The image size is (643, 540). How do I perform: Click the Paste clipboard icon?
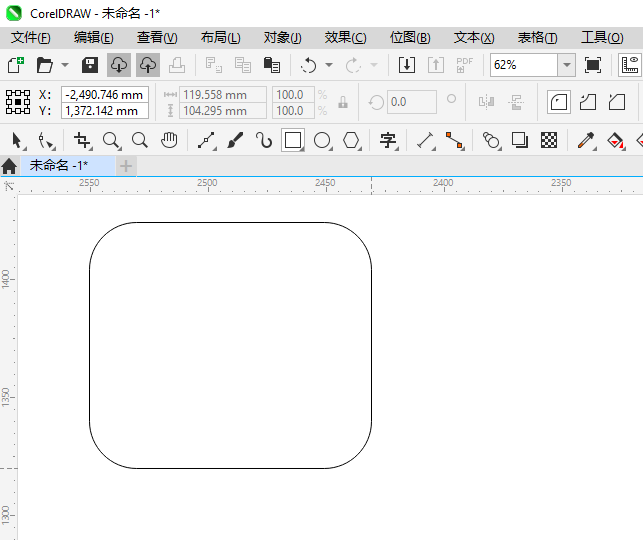pos(271,65)
